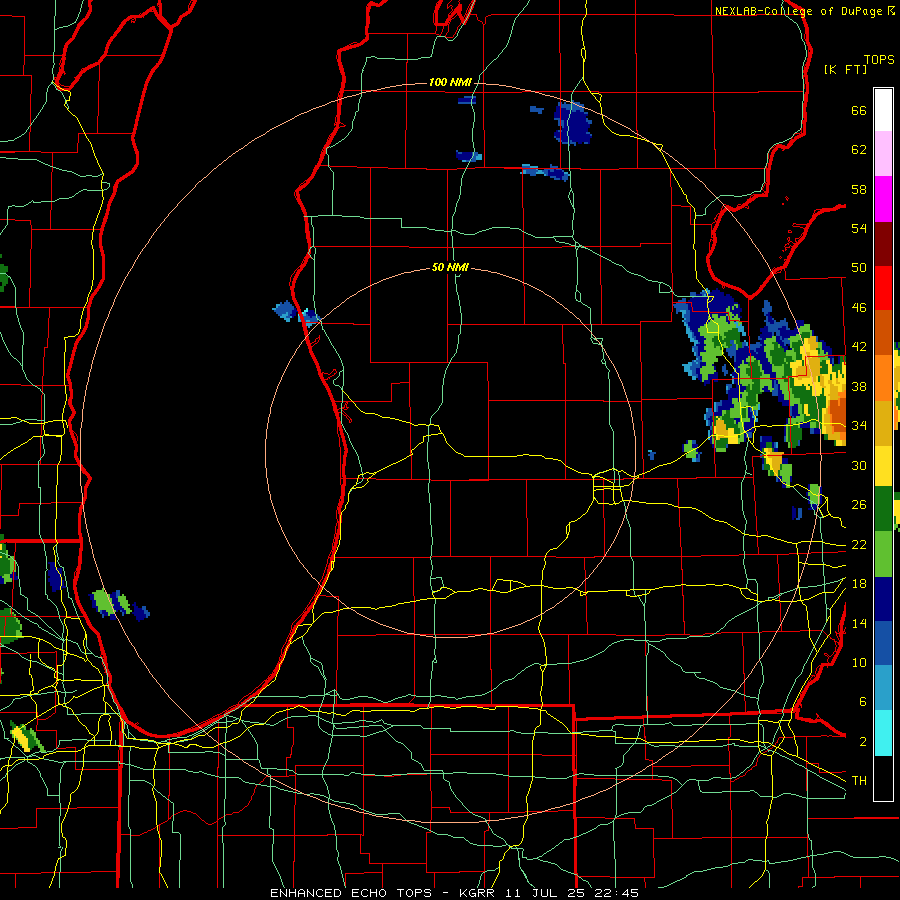This screenshot has height=900, width=900.
Task: Click the "2" legend value
Action: click(862, 742)
